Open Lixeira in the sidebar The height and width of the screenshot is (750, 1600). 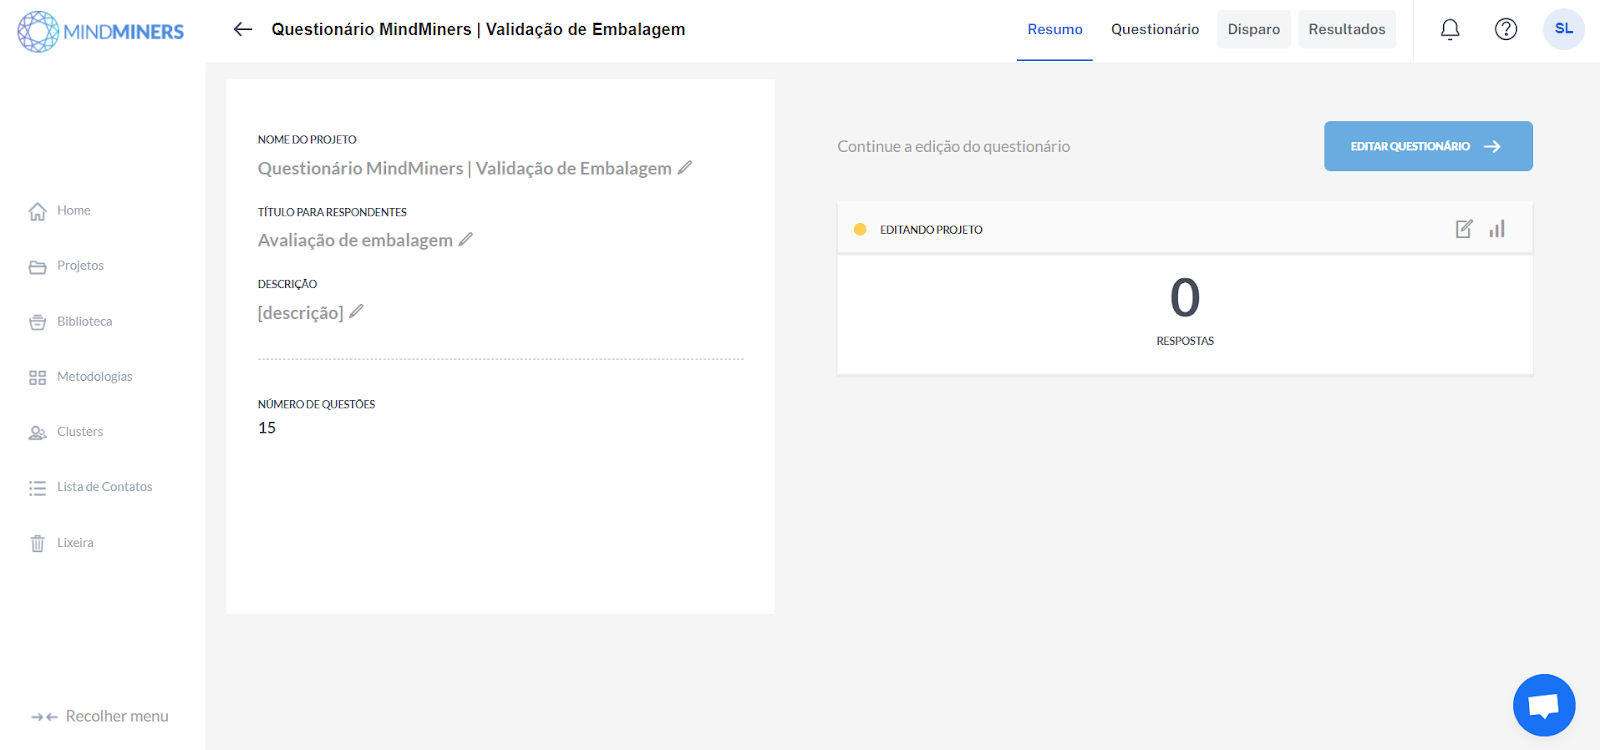(75, 543)
